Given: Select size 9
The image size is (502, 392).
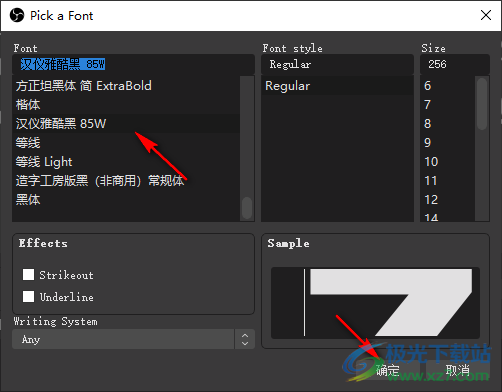Looking at the screenshot, I should 447,143.
